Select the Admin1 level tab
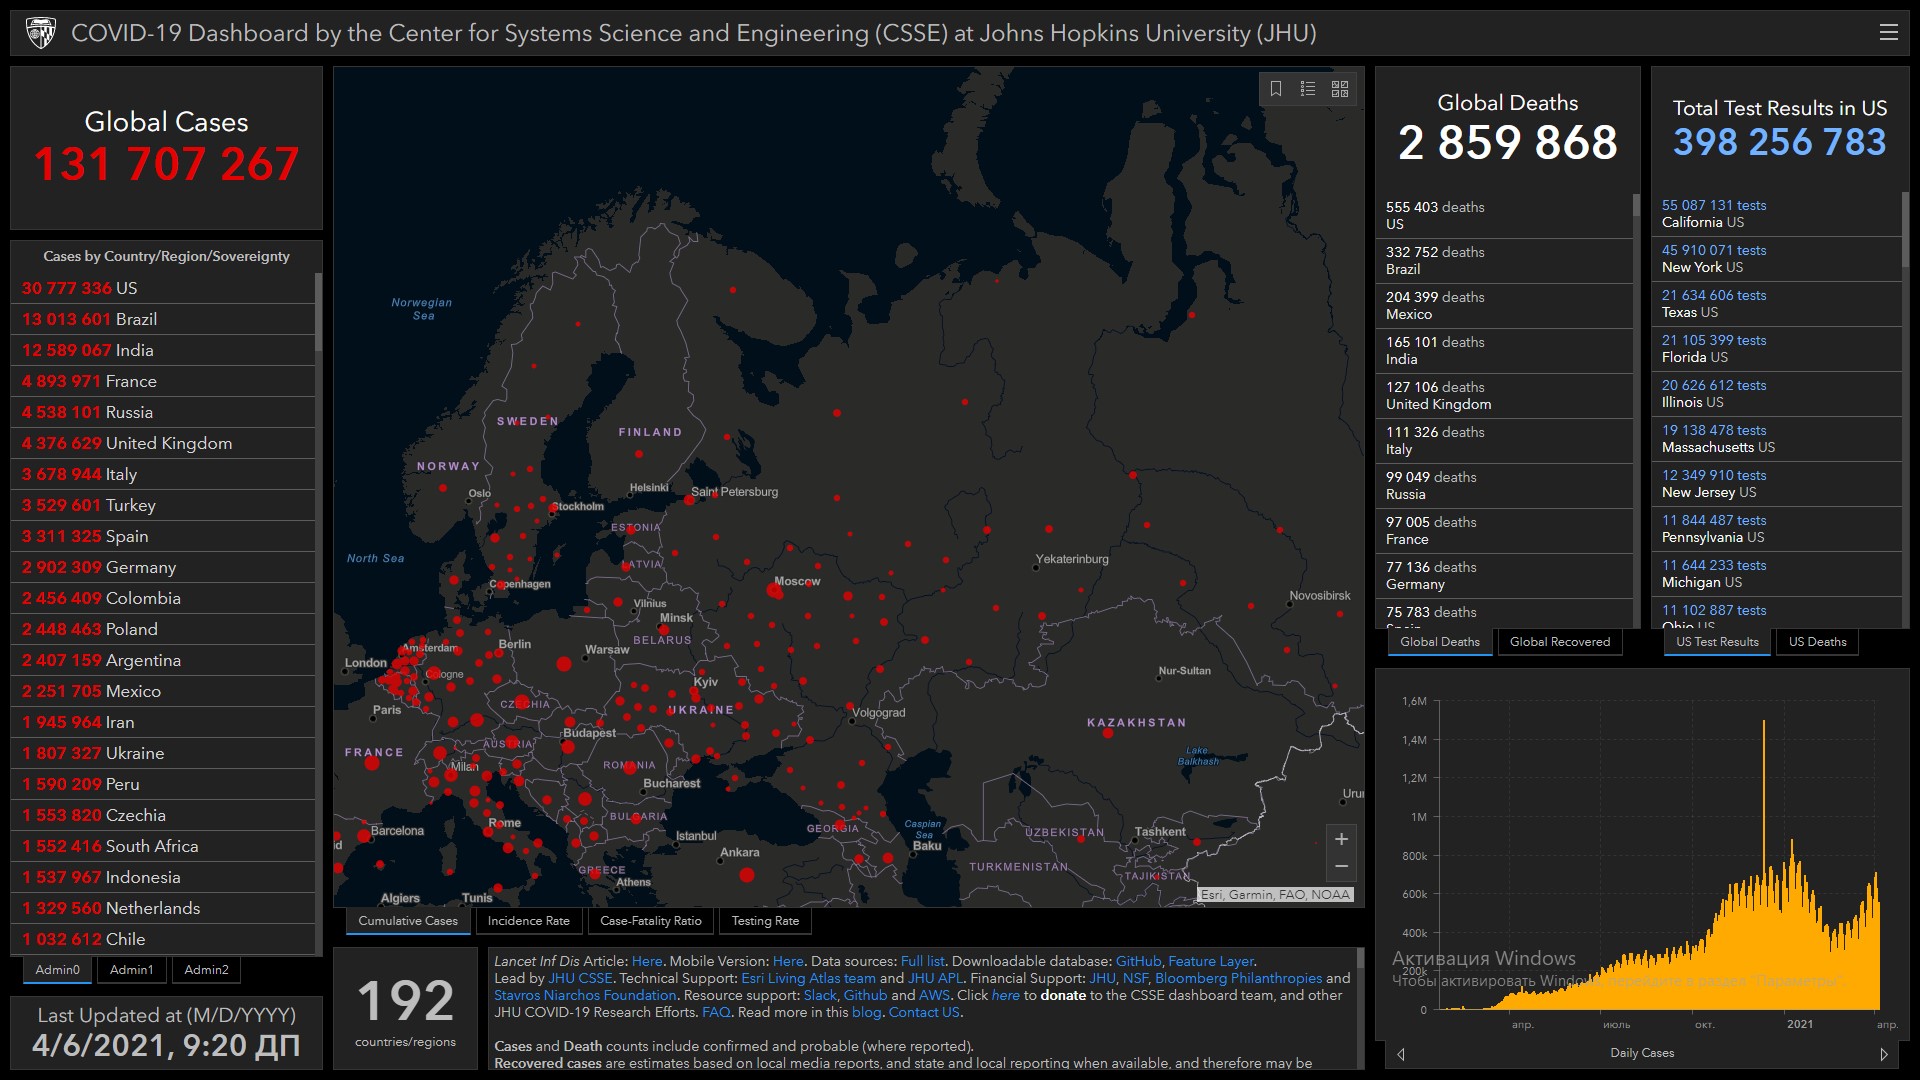The height and width of the screenshot is (1080, 1920). [x=131, y=970]
